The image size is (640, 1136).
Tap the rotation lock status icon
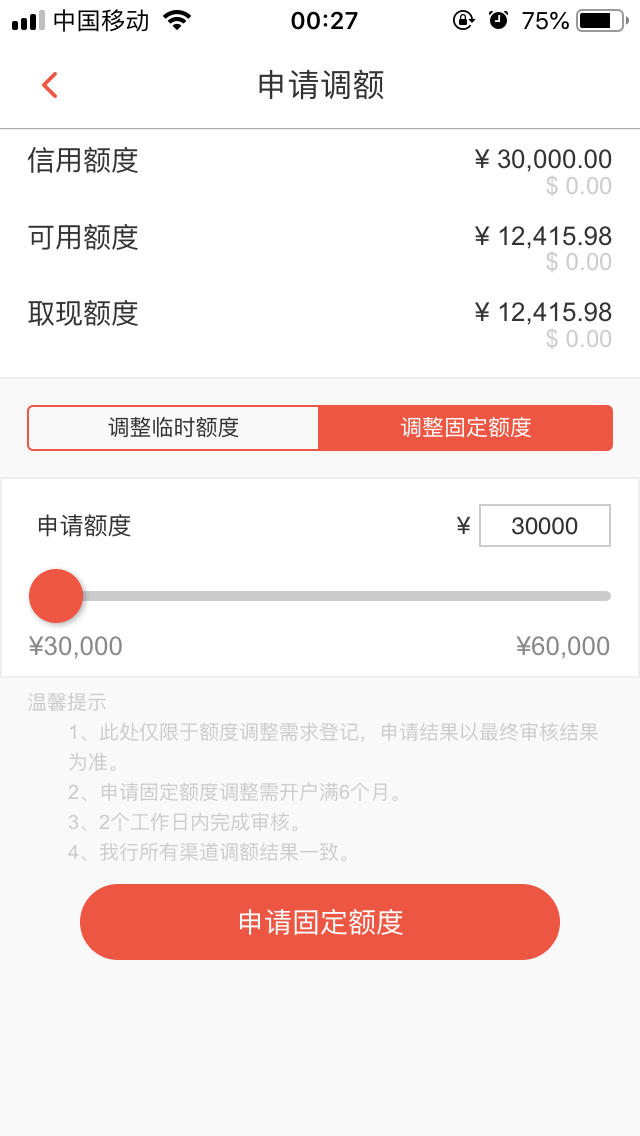pyautogui.click(x=463, y=20)
